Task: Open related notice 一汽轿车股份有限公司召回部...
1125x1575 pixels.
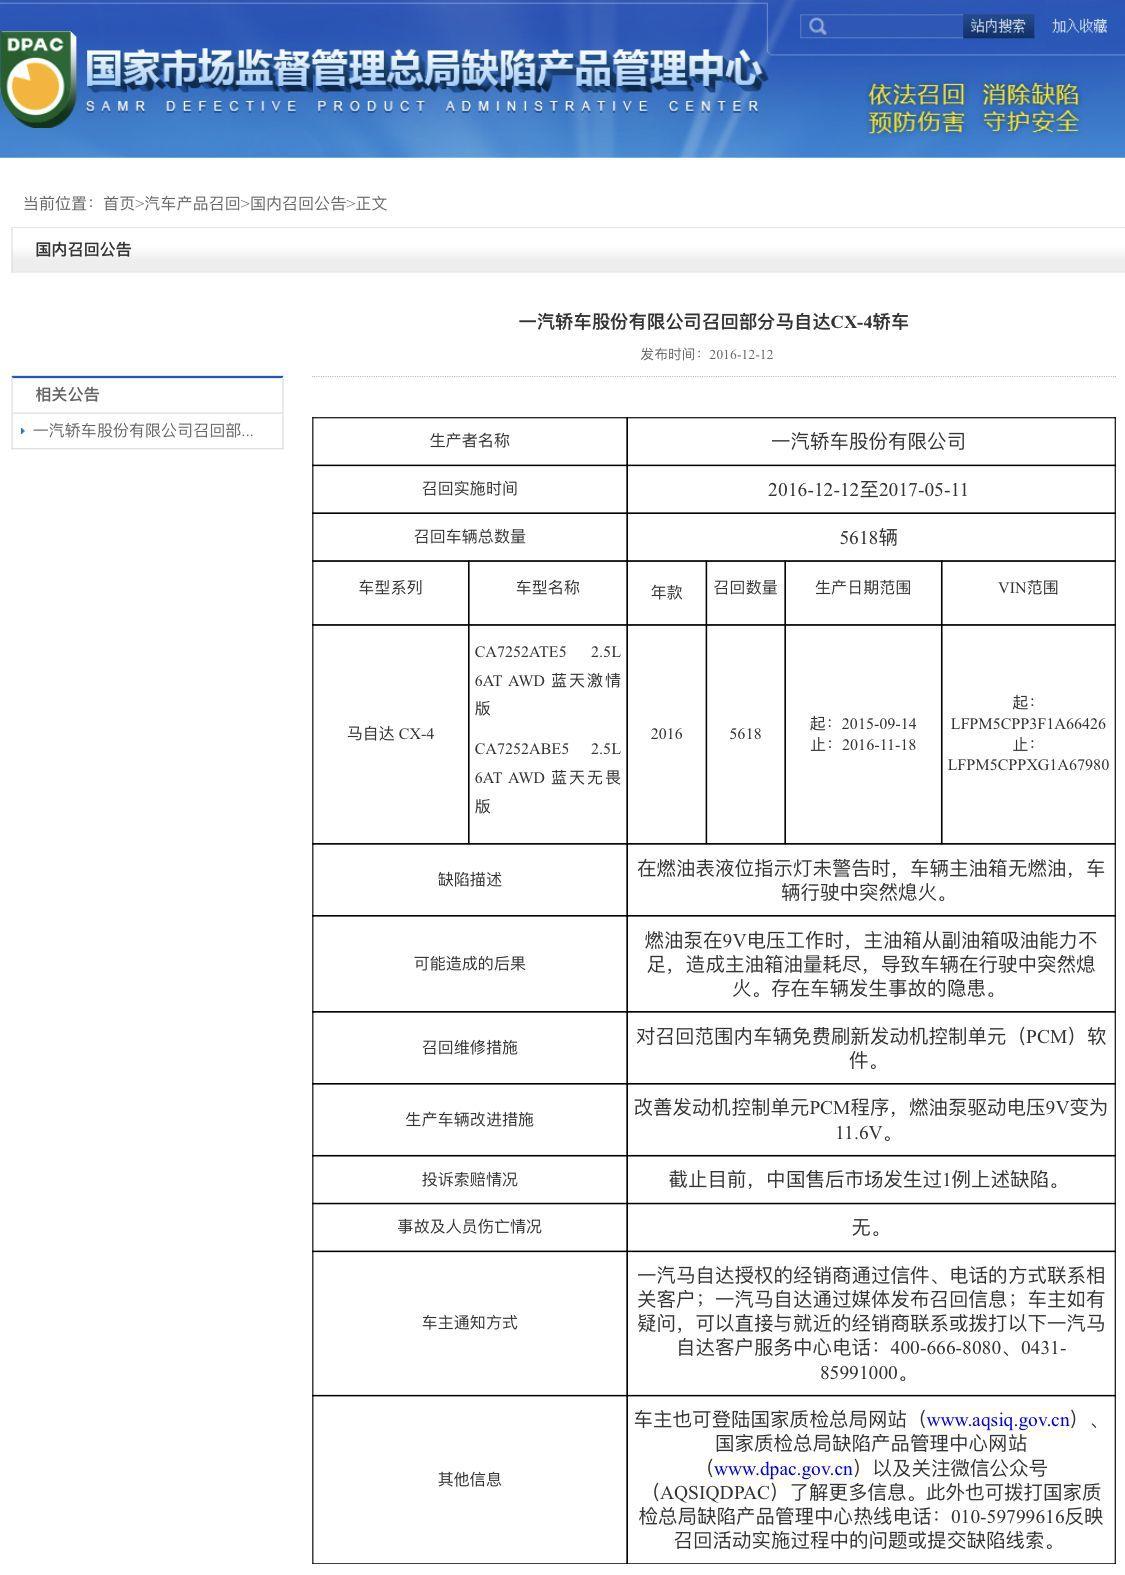Action: (x=143, y=431)
